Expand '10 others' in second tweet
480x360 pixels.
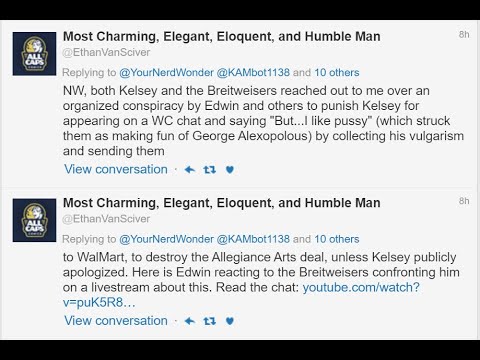337,239
